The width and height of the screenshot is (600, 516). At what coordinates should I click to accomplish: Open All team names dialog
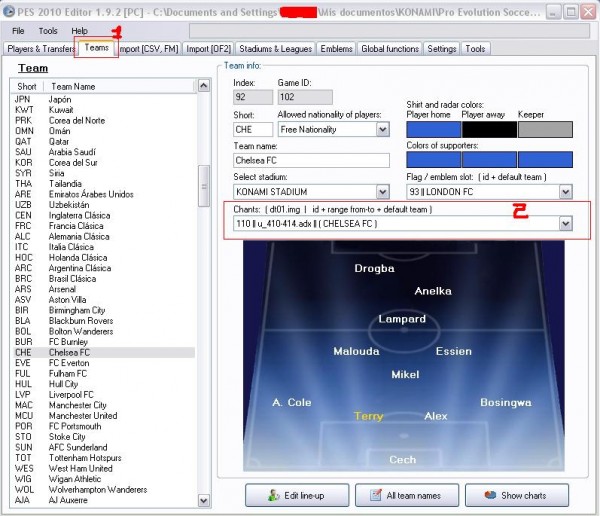point(407,495)
